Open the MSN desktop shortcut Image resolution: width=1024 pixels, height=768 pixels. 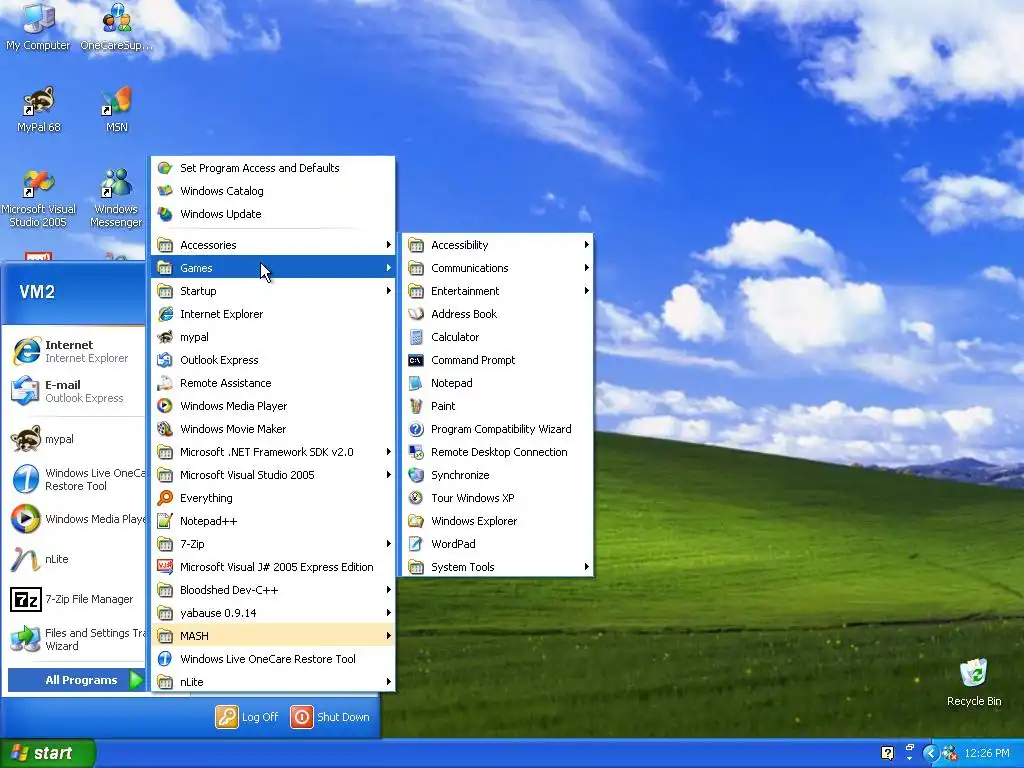[x=117, y=109]
